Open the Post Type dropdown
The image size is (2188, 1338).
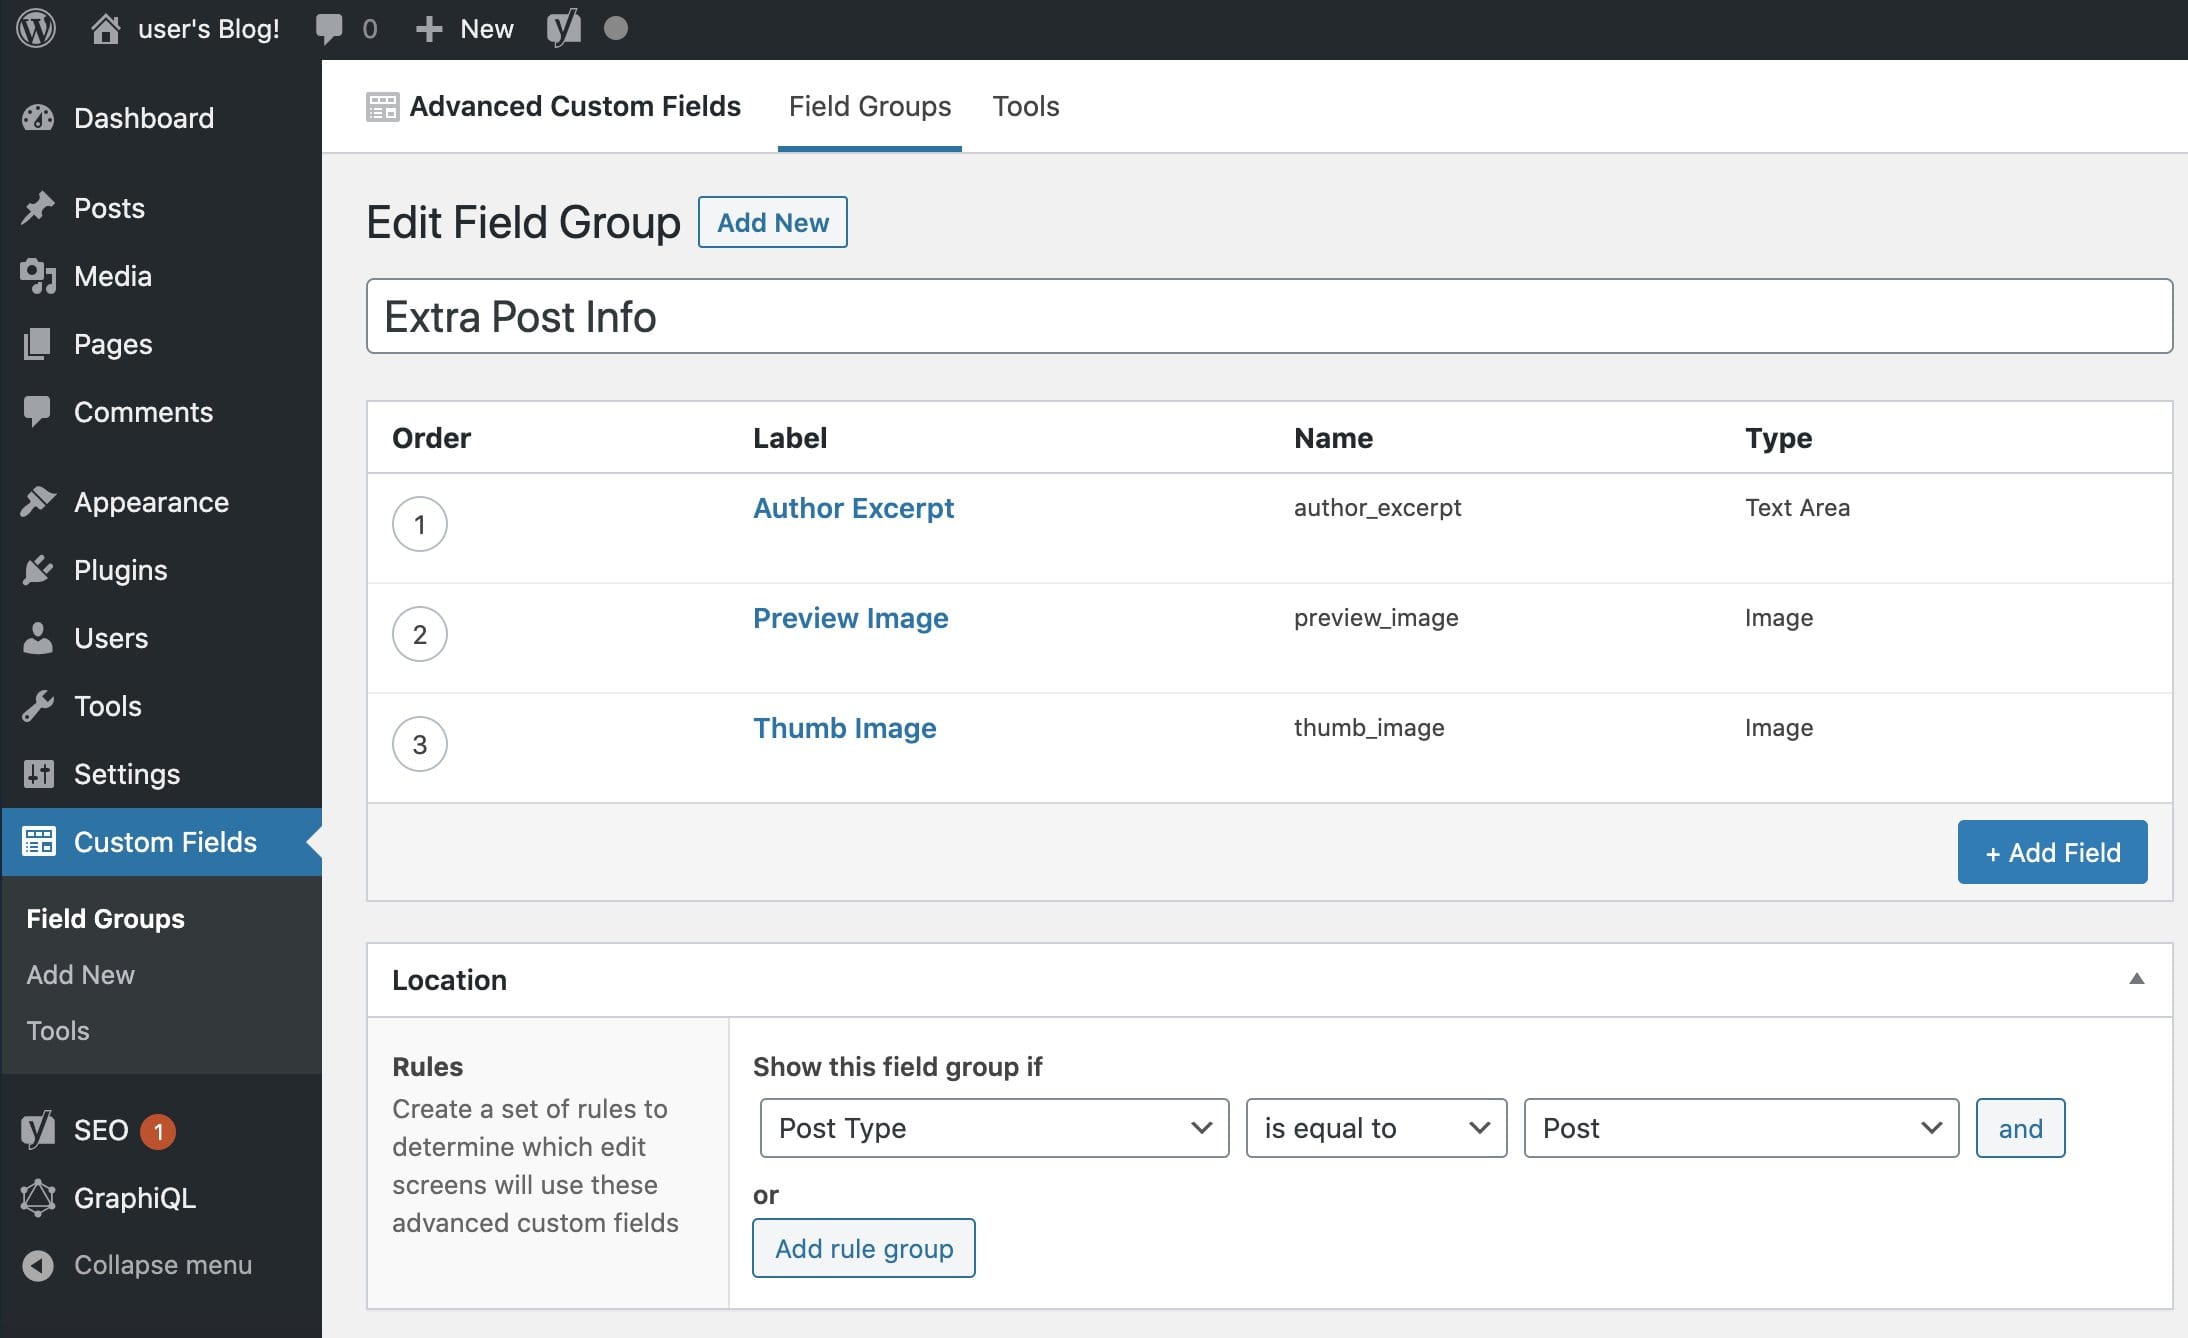coord(993,1128)
